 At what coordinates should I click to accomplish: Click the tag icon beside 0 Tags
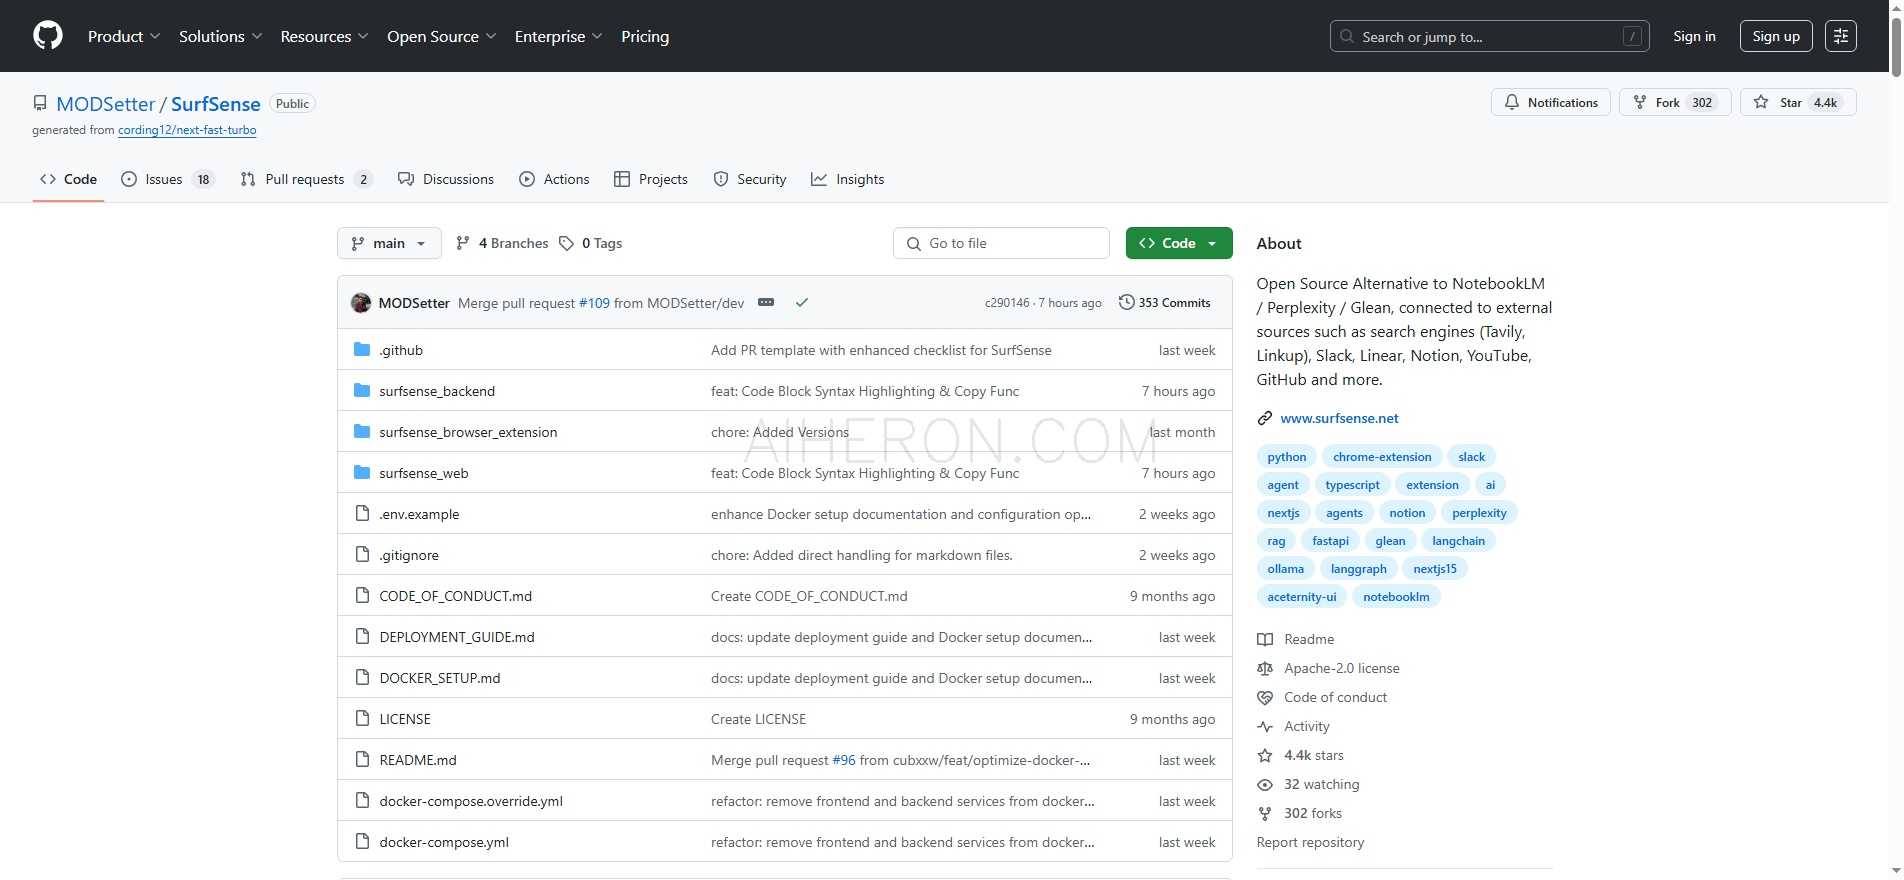tap(566, 243)
